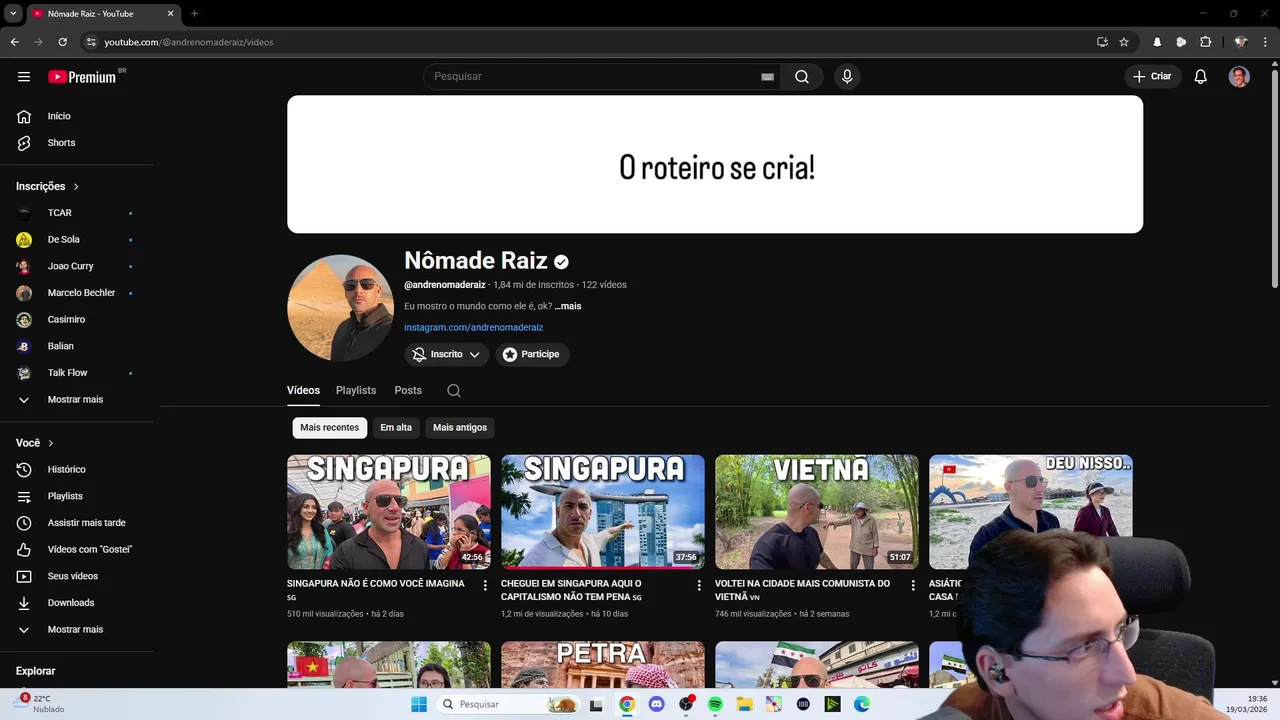Open the Windows Start menu
The width and height of the screenshot is (1280, 720).
click(x=419, y=704)
